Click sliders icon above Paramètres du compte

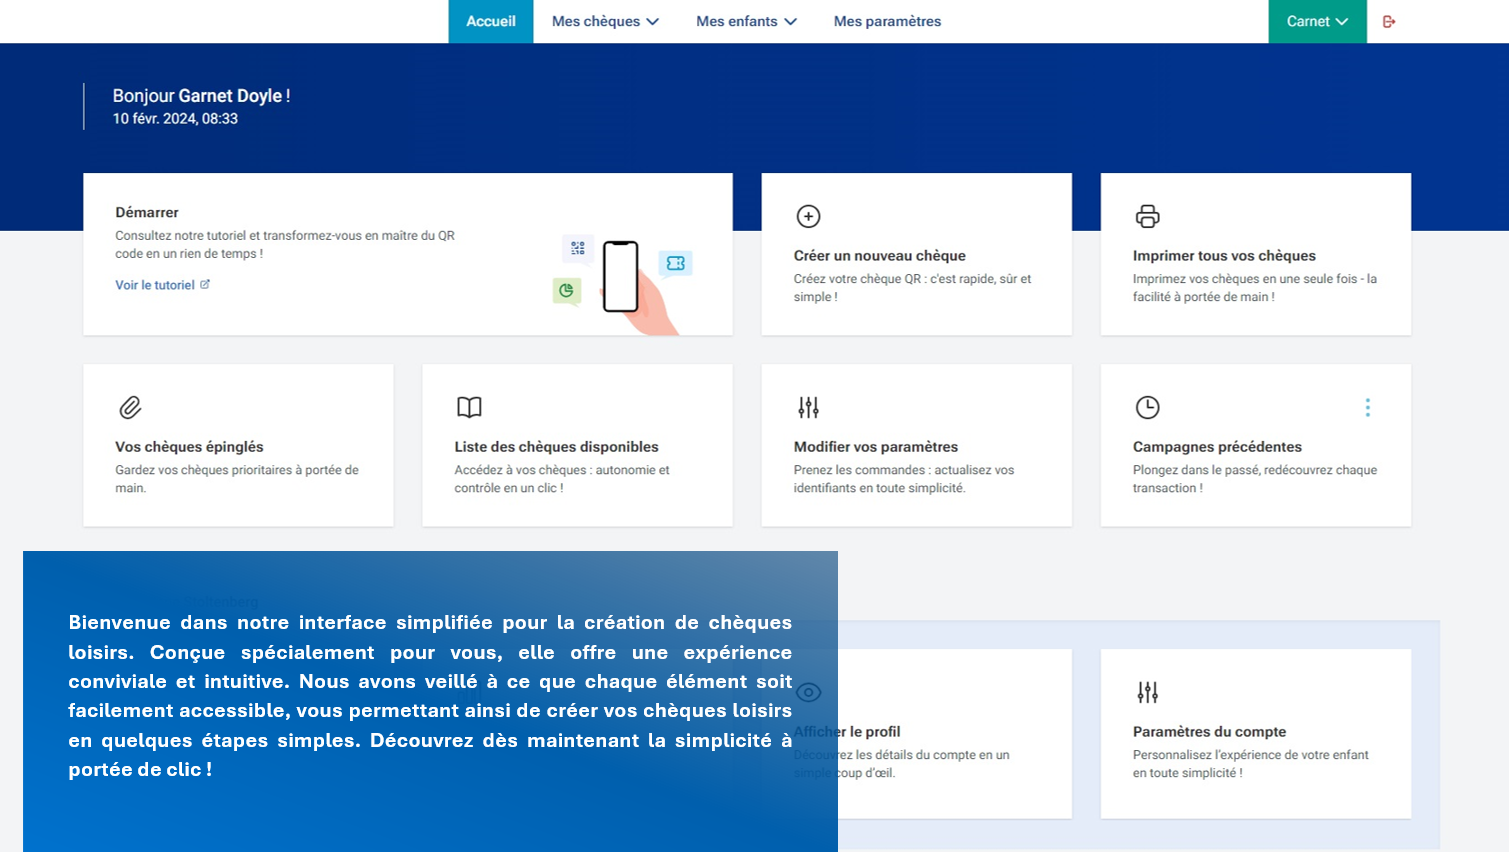click(1147, 692)
